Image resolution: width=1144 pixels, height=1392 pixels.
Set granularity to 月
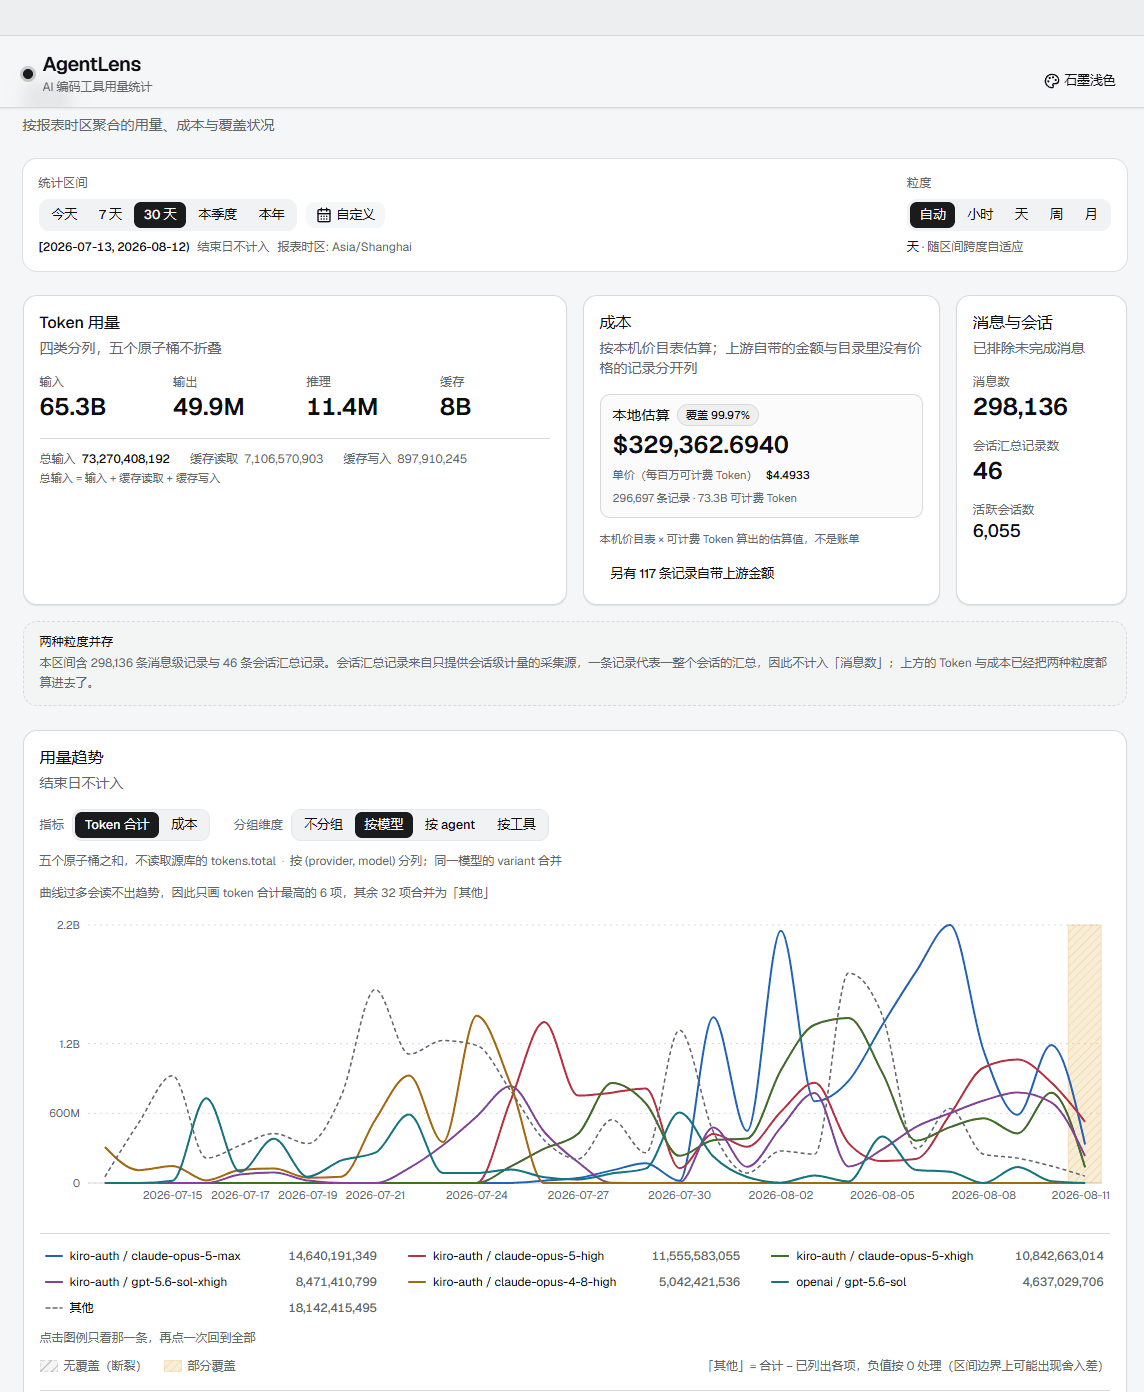[x=1091, y=214]
